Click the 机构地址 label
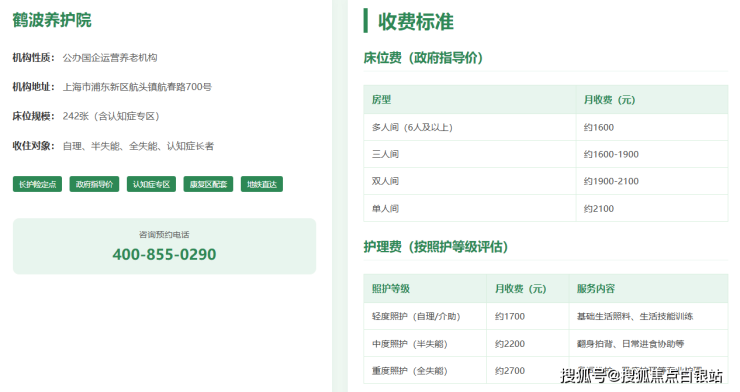 click(33, 87)
